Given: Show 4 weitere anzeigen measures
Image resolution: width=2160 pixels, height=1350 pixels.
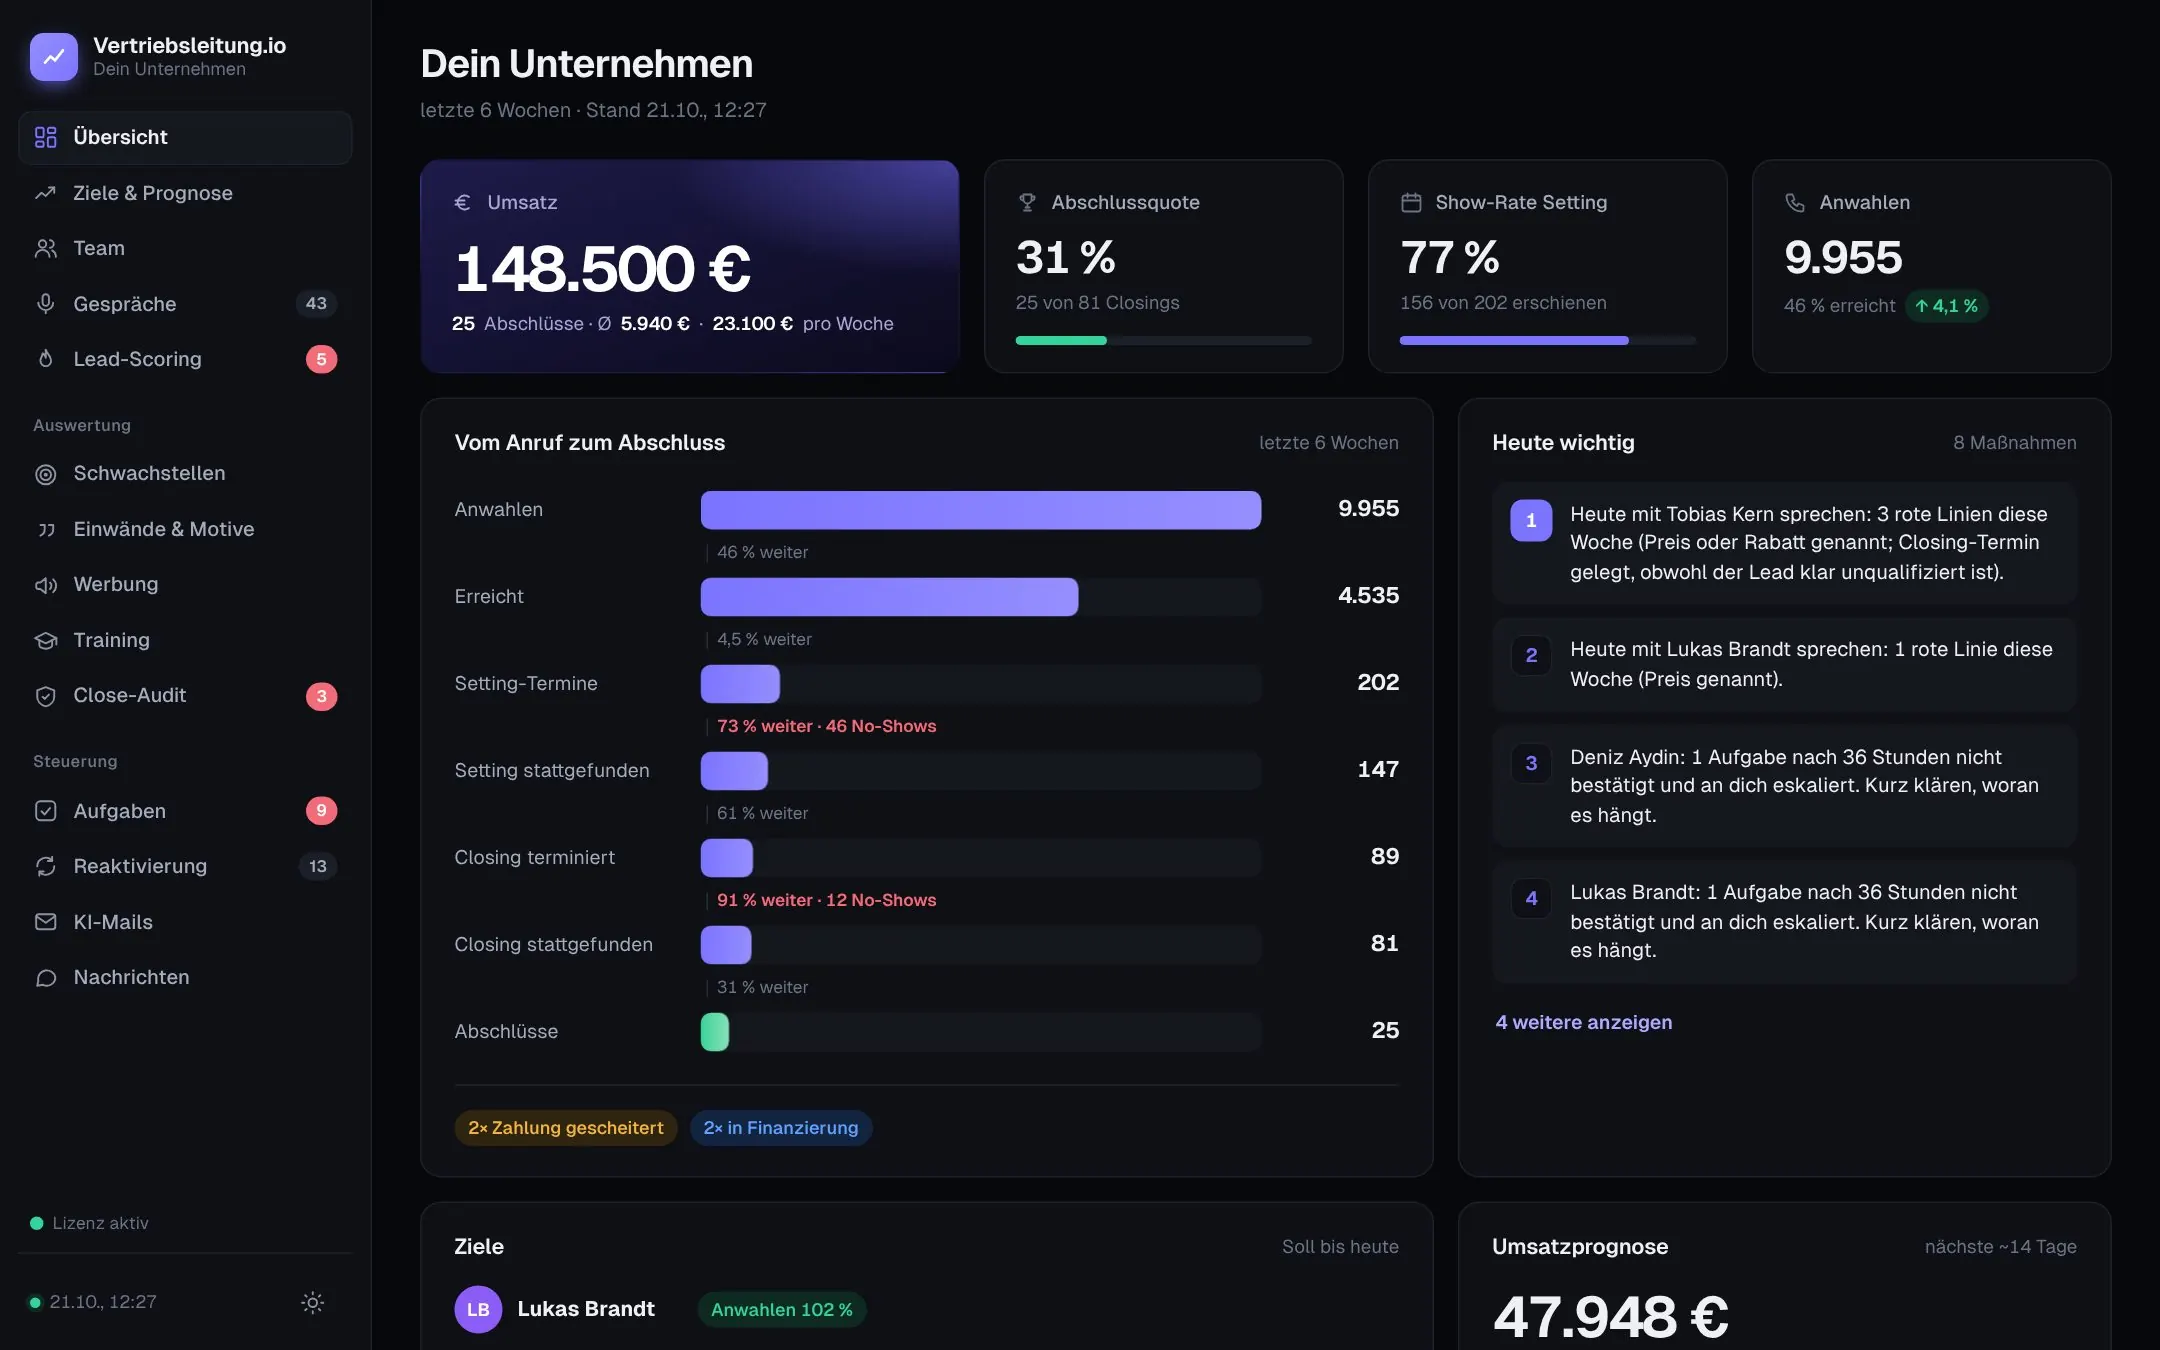Looking at the screenshot, I should point(1584,1022).
